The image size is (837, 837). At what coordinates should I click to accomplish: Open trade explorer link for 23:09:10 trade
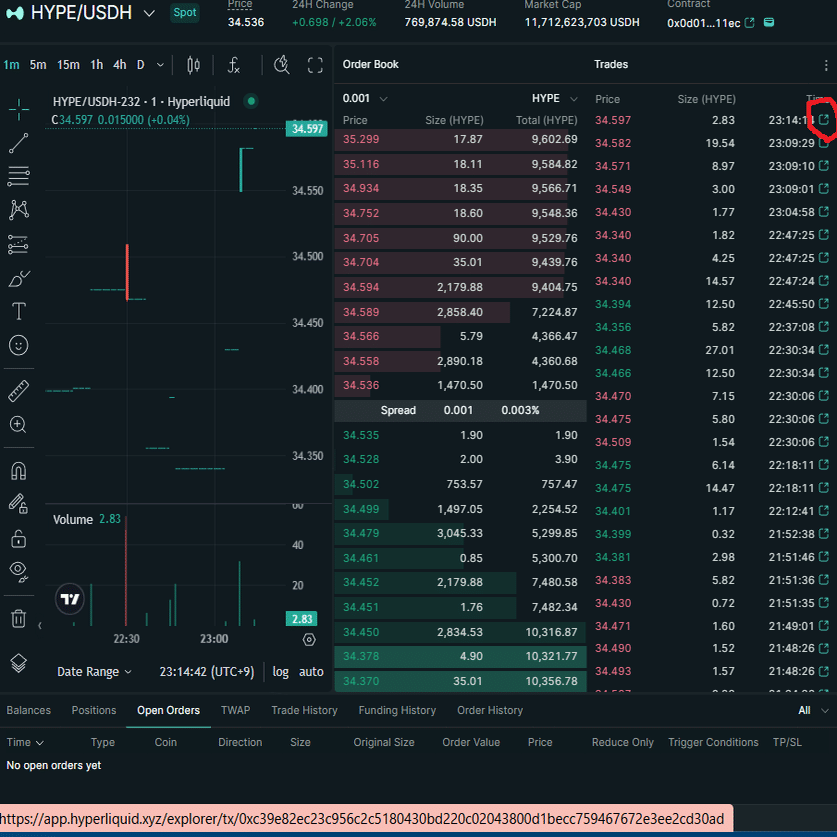click(824, 166)
